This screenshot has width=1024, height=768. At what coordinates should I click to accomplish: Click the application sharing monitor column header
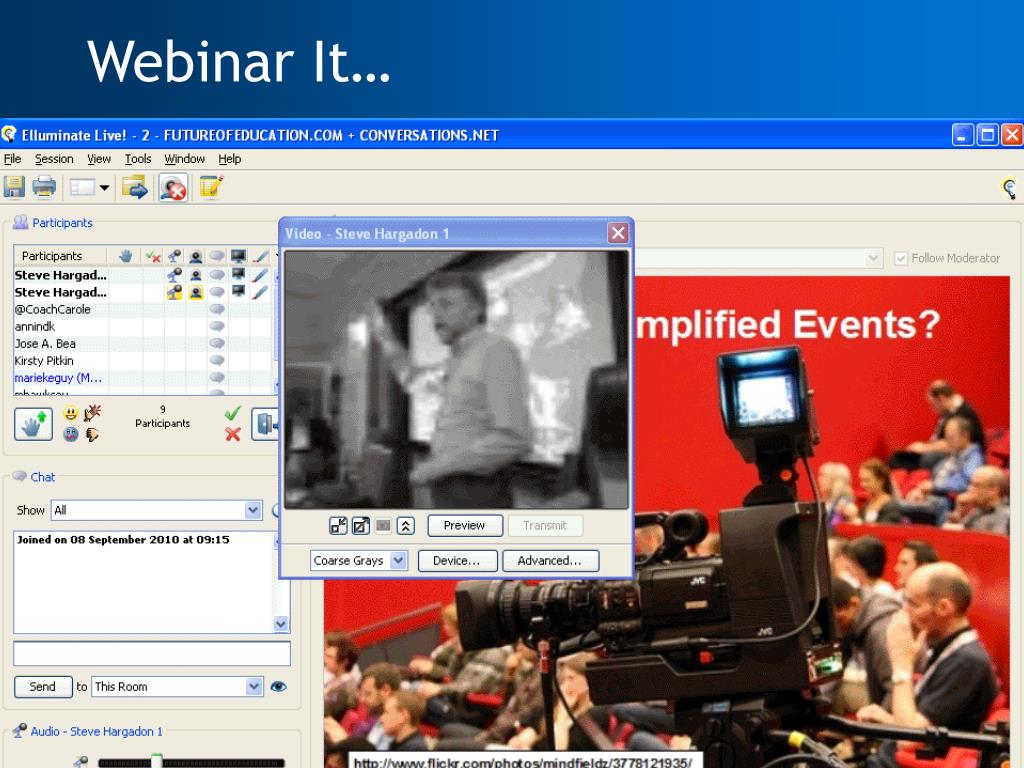[238, 256]
